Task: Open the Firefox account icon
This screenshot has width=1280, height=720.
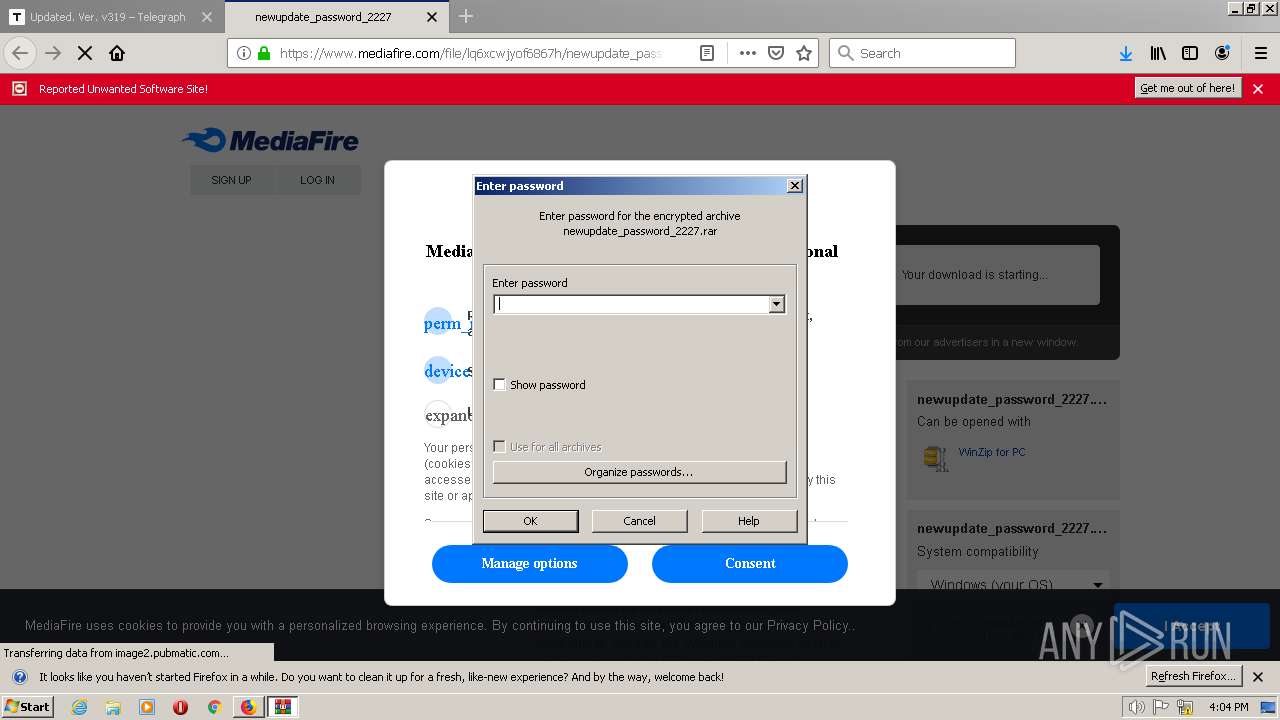Action: pos(1222,53)
